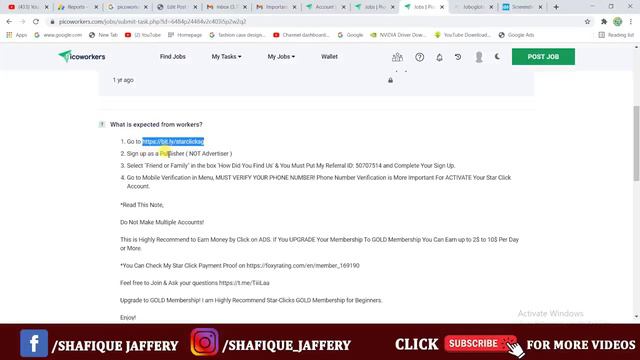Click the page vertical scrollbar thumb

click(x=636, y=143)
